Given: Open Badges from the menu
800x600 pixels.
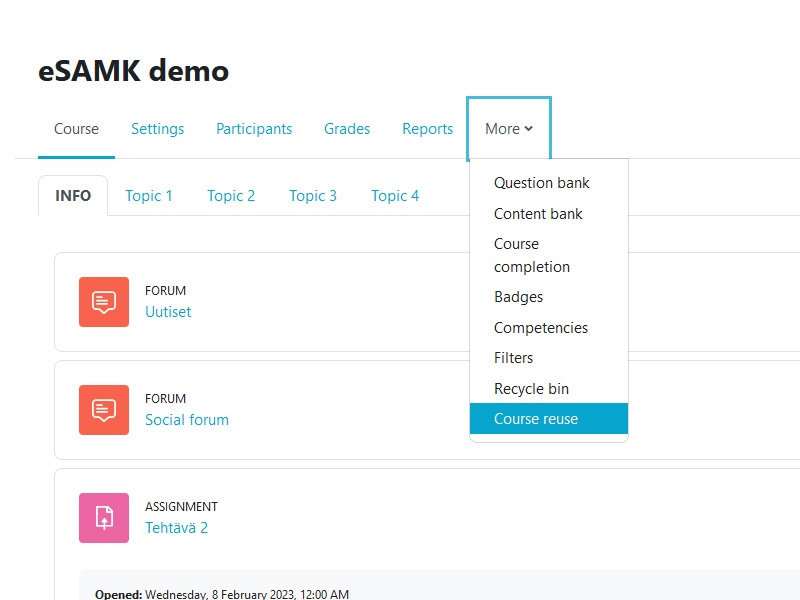Looking at the screenshot, I should [548, 297].
